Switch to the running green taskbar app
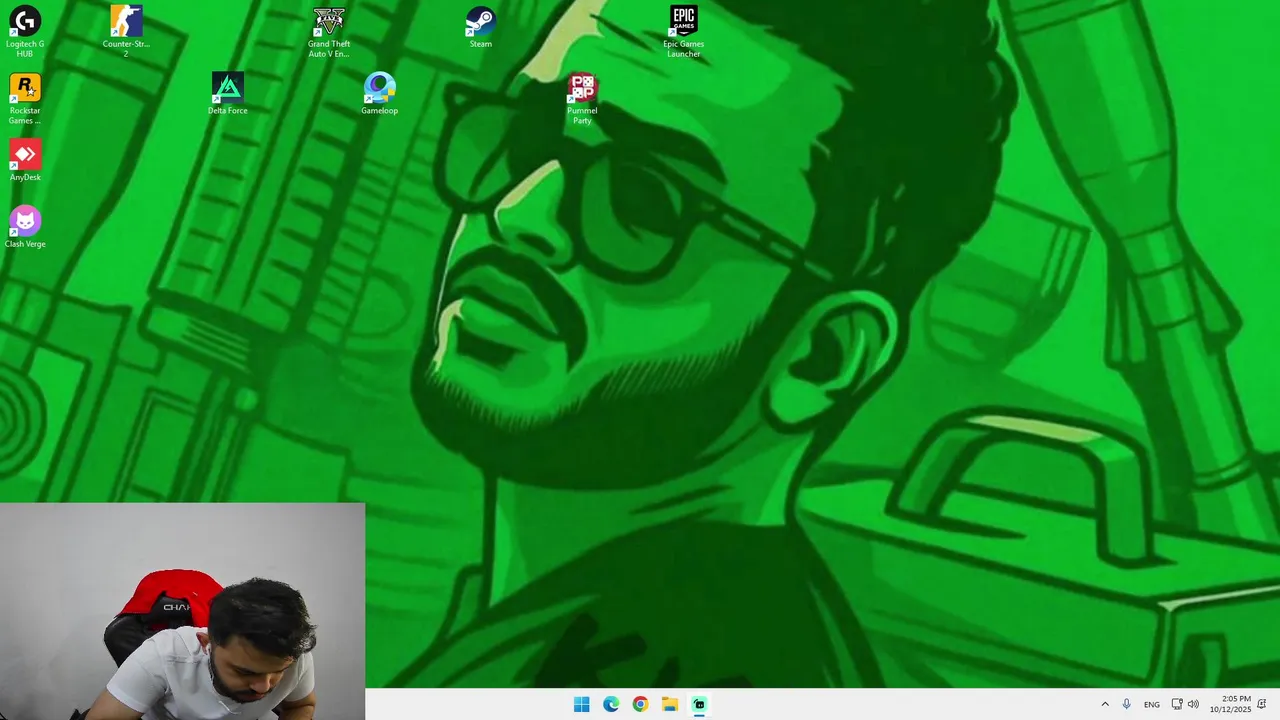This screenshot has width=1280, height=720. 699,705
